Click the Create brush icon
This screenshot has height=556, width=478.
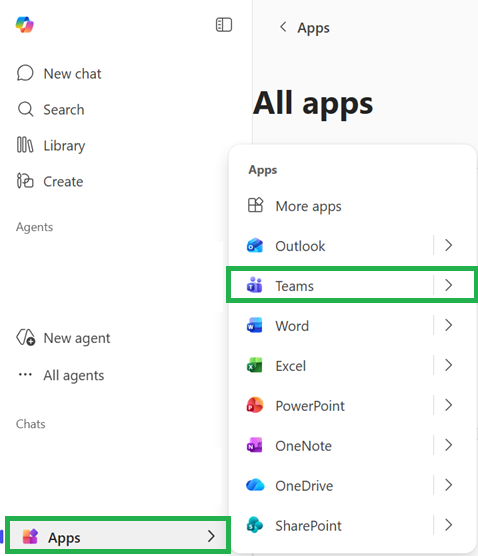[25, 180]
